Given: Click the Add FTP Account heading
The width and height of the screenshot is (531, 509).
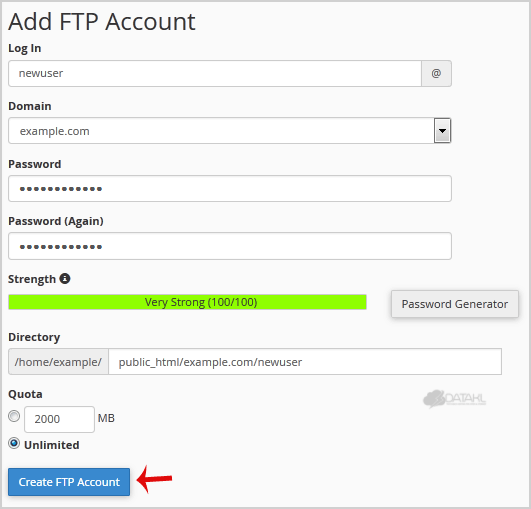Looking at the screenshot, I should click(x=102, y=22).
